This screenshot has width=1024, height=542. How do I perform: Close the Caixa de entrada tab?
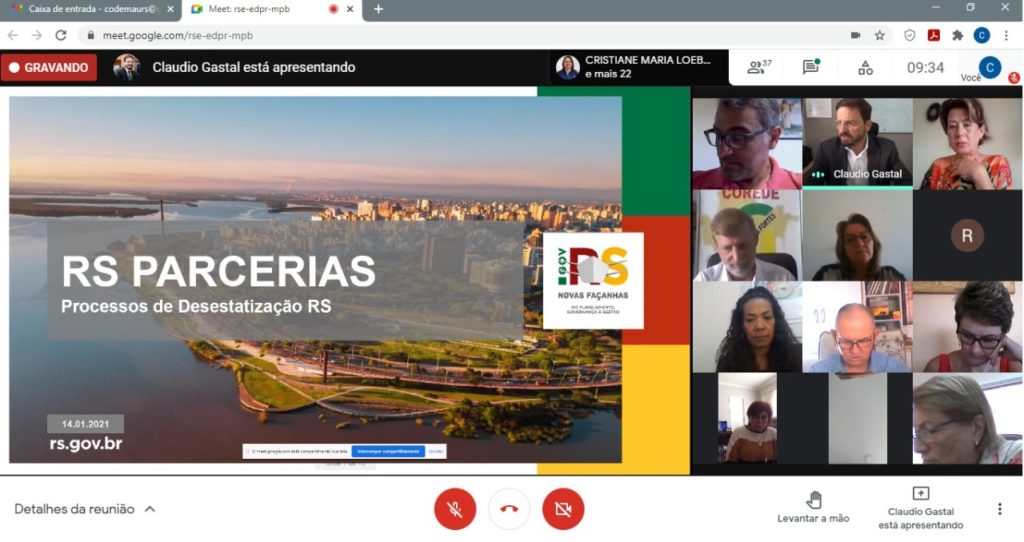pyautogui.click(x=170, y=9)
